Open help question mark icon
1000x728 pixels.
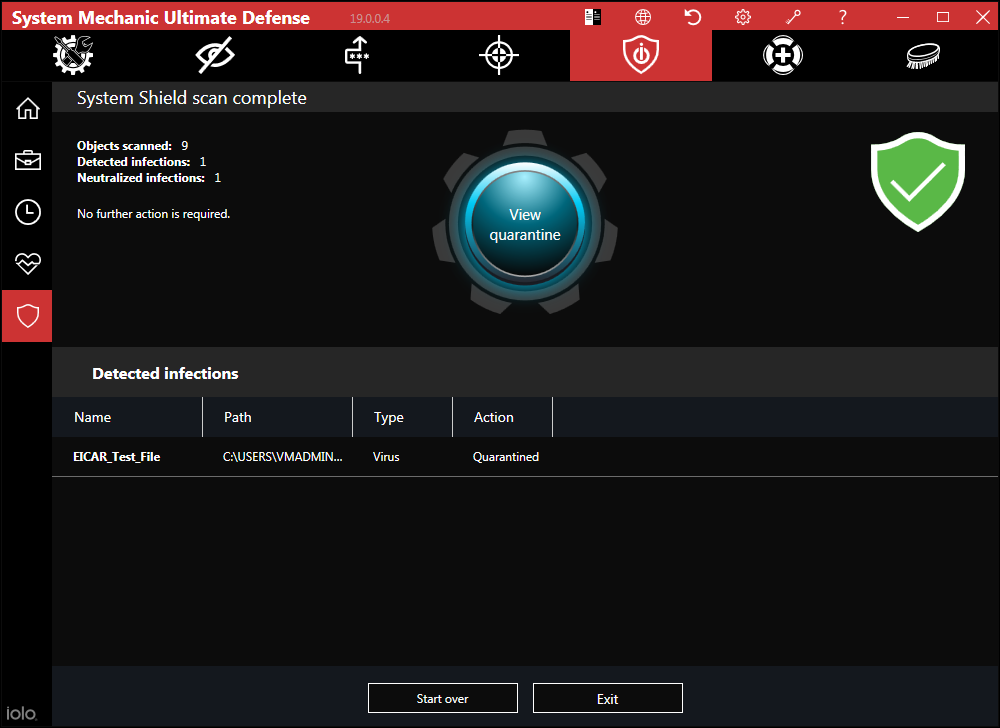[842, 17]
